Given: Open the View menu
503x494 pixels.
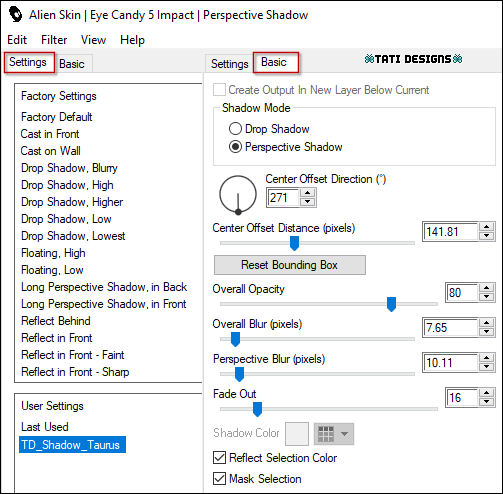Looking at the screenshot, I should coord(93,40).
